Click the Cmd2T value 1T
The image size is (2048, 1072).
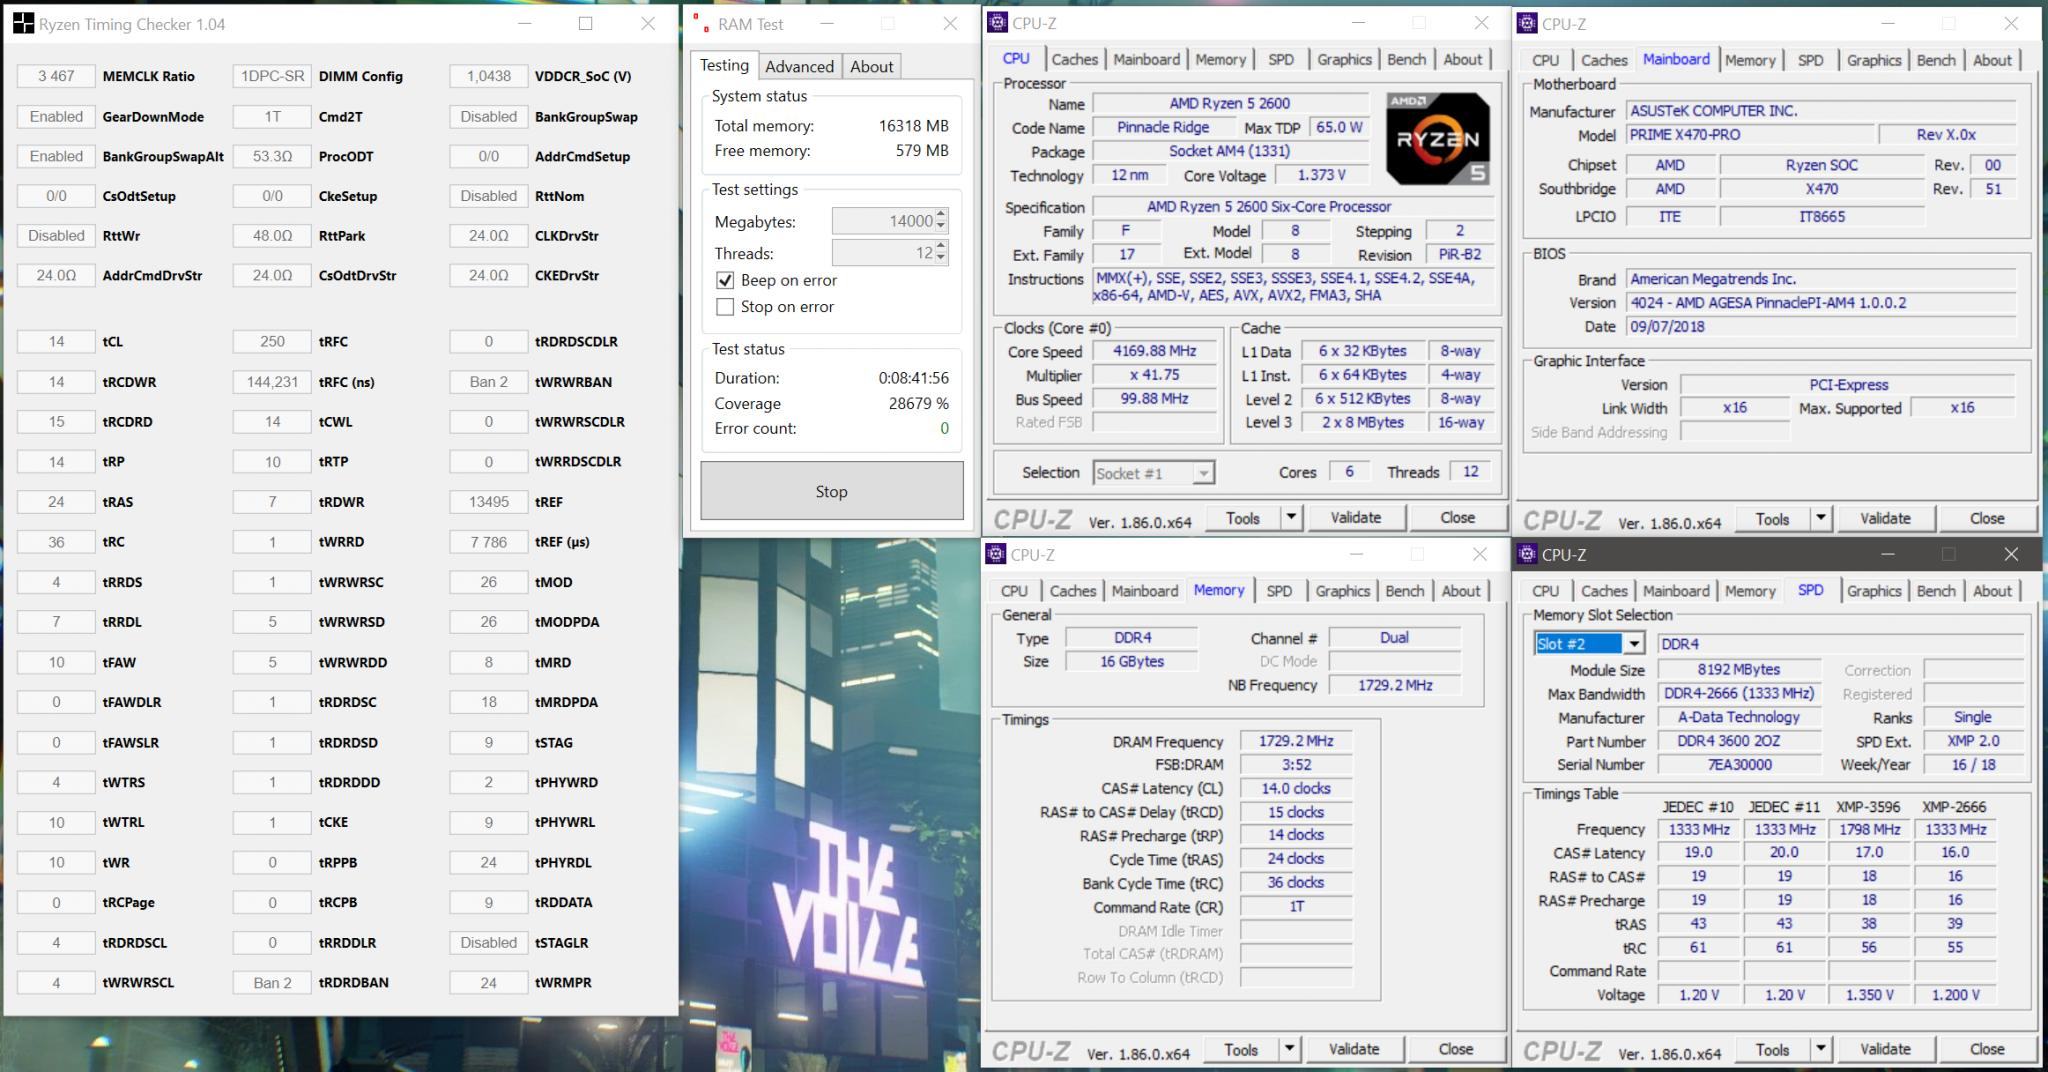272,116
